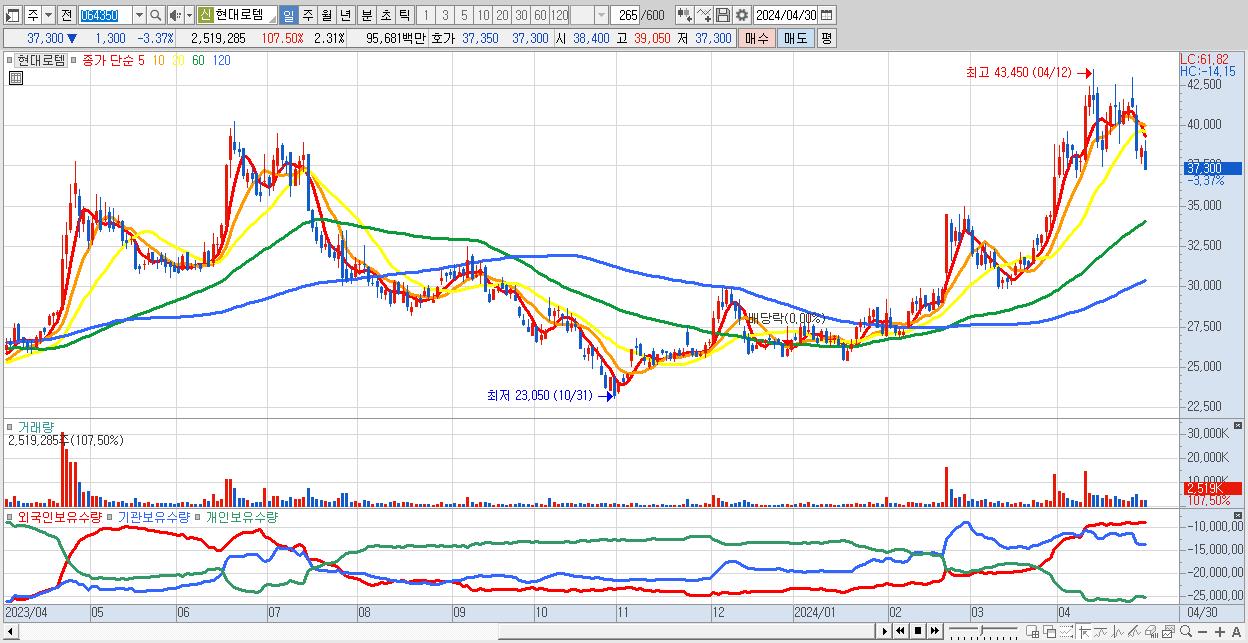Select the 30 interval button
The height and width of the screenshot is (643, 1248).
pyautogui.click(x=521, y=16)
